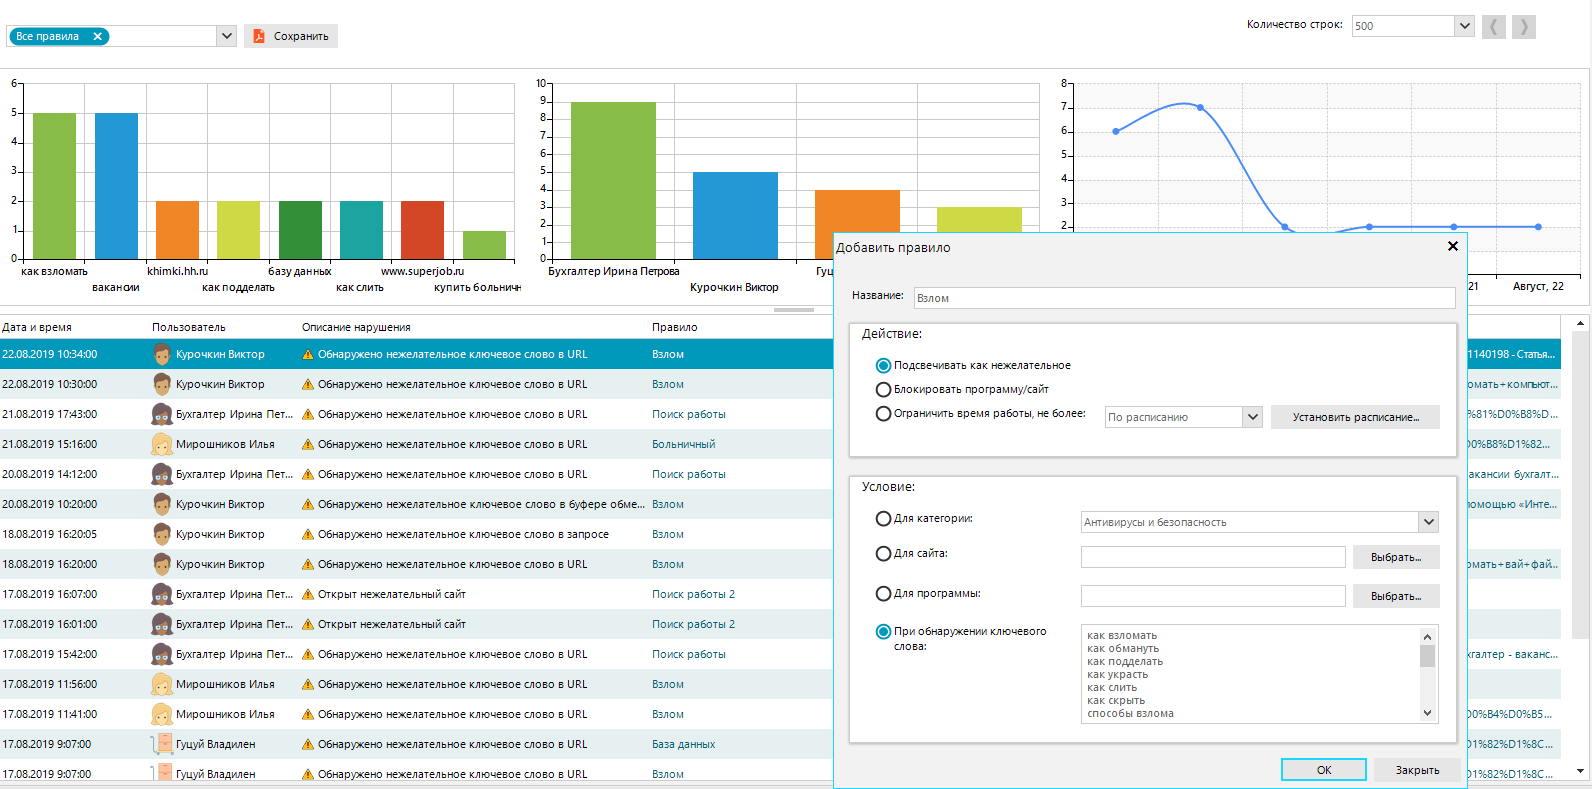The width and height of the screenshot is (1592, 789).
Task: Click Мирошников Илья avatar at 21.08.2019 15:16:00
Action: [x=161, y=444]
